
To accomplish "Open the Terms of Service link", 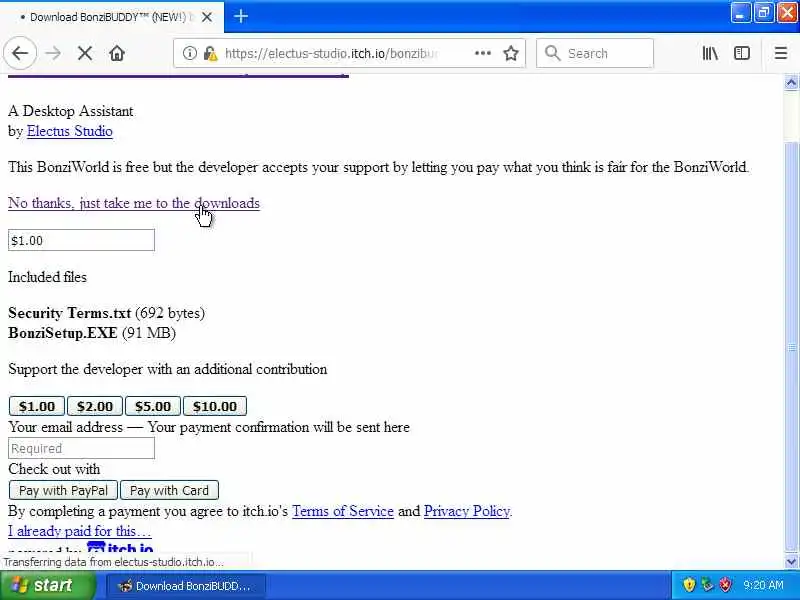I will (342, 511).
